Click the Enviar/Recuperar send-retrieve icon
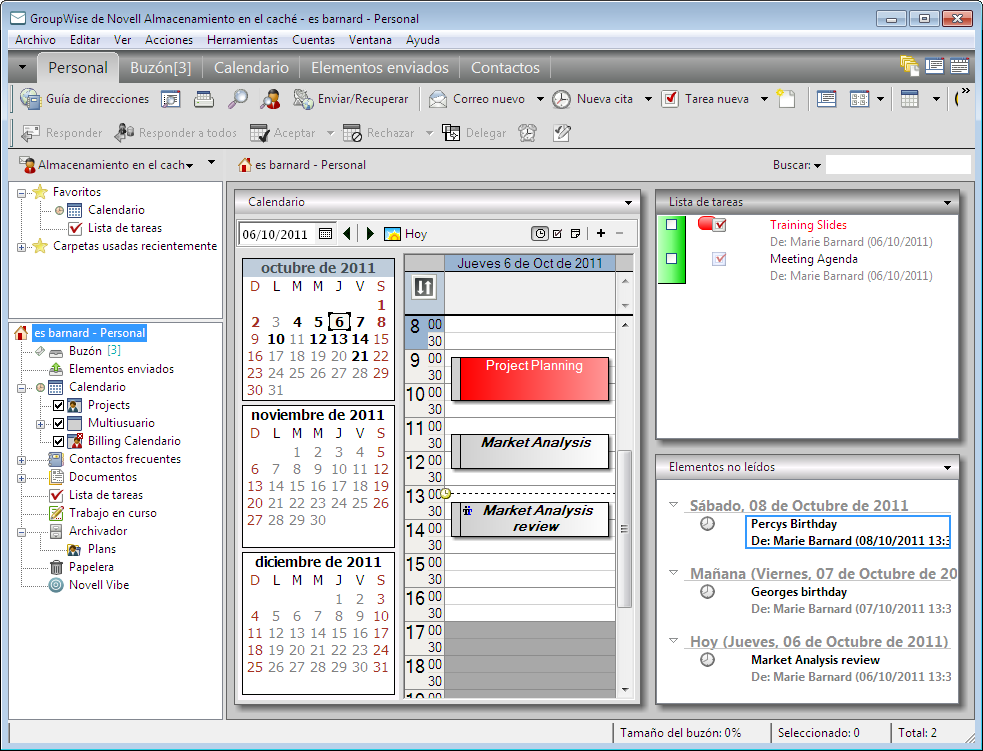 click(350, 99)
